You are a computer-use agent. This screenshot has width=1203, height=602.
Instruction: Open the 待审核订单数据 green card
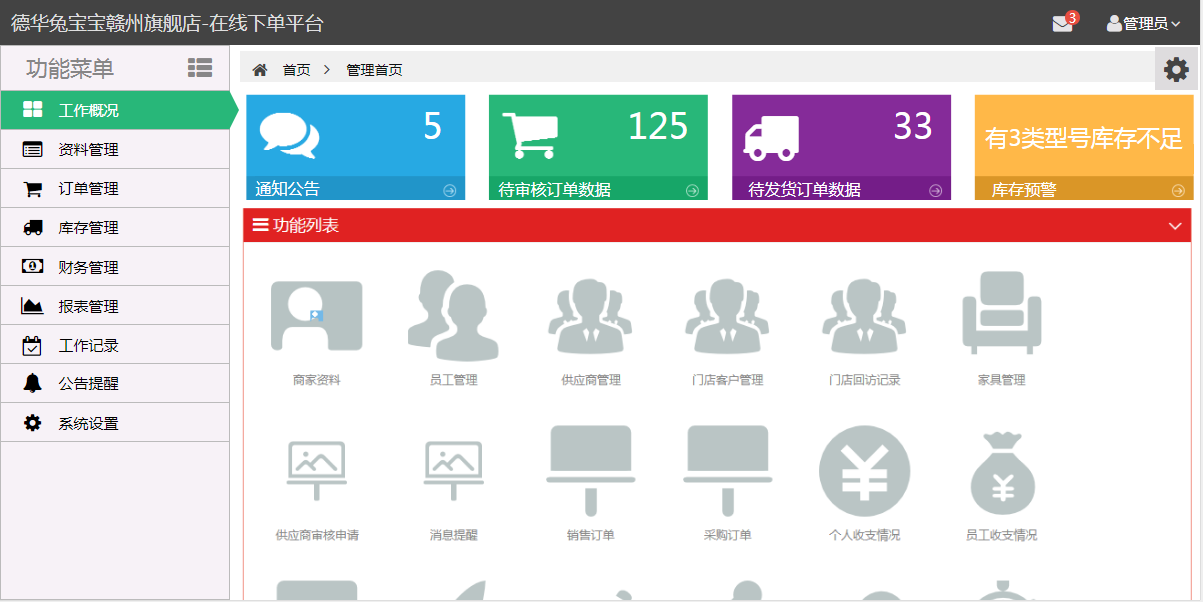pos(597,147)
